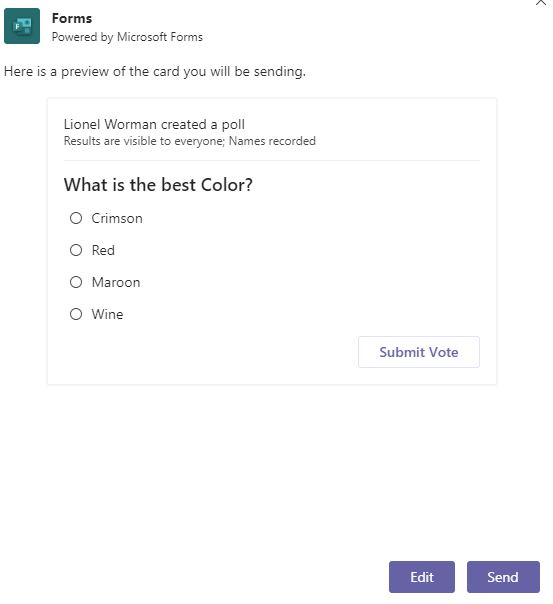Choose the Red radio button
The image size is (553, 604).
pyautogui.click(x=76, y=250)
